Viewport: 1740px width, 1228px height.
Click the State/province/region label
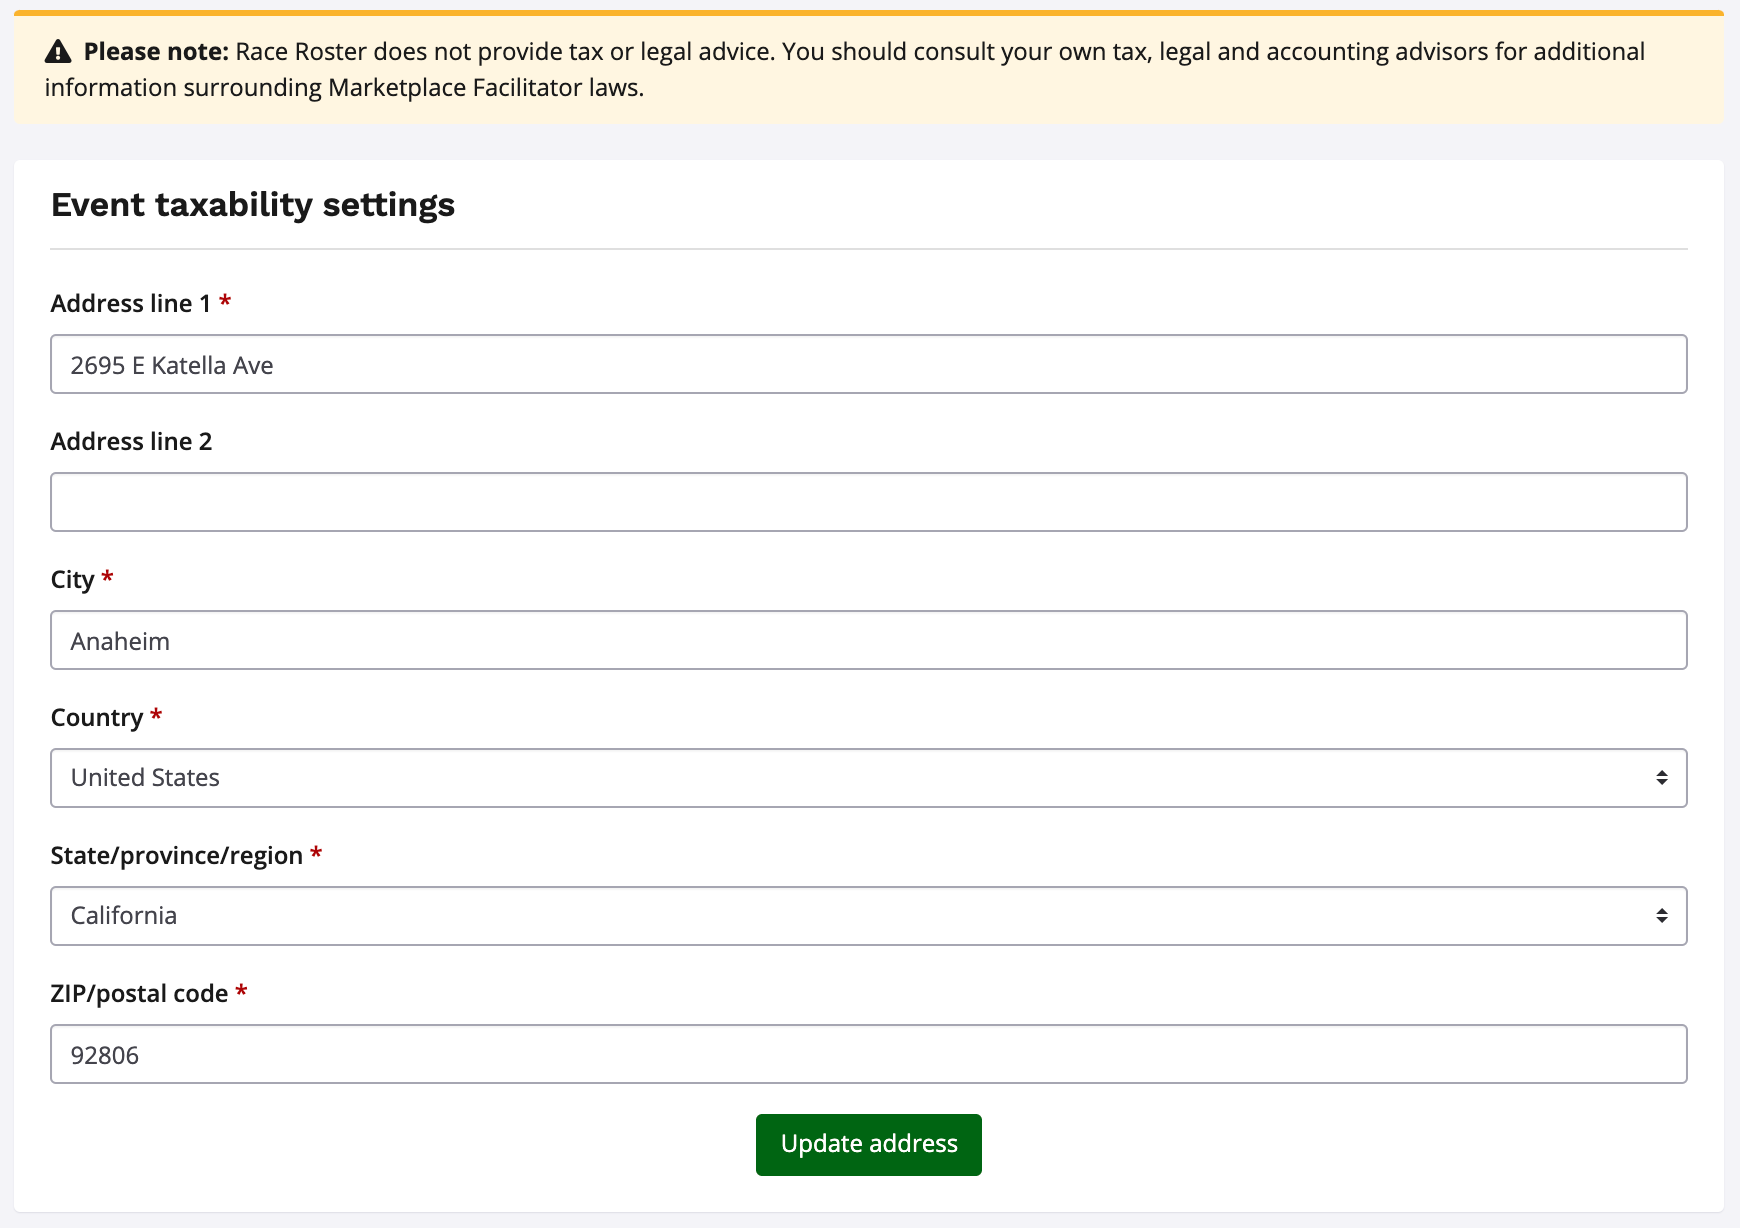pyautogui.click(x=177, y=856)
